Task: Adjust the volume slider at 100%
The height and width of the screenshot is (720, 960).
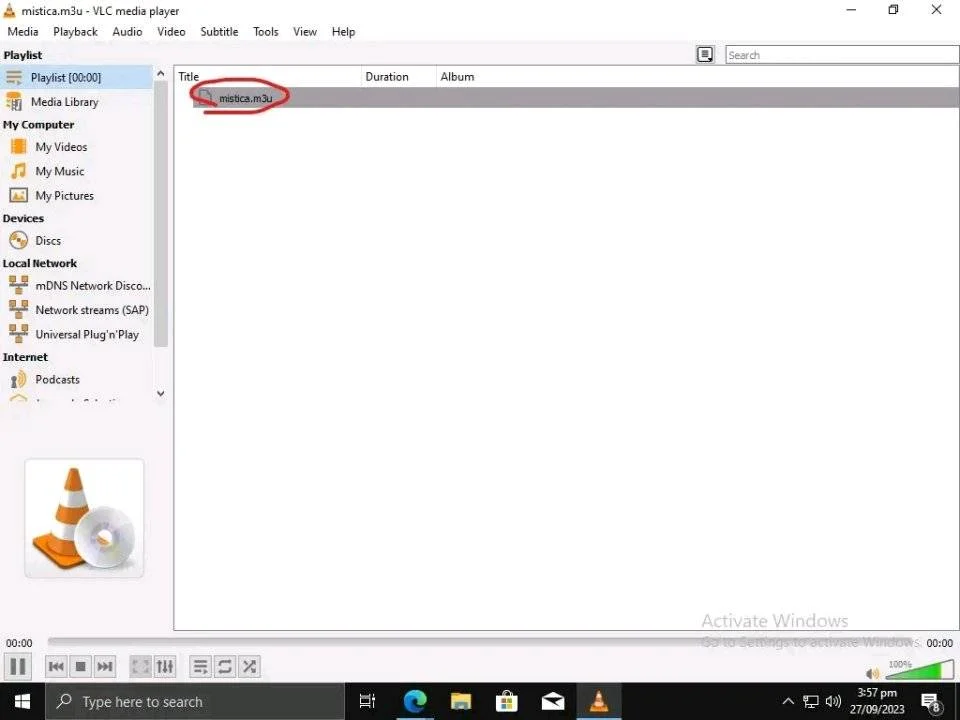Action: [920, 670]
